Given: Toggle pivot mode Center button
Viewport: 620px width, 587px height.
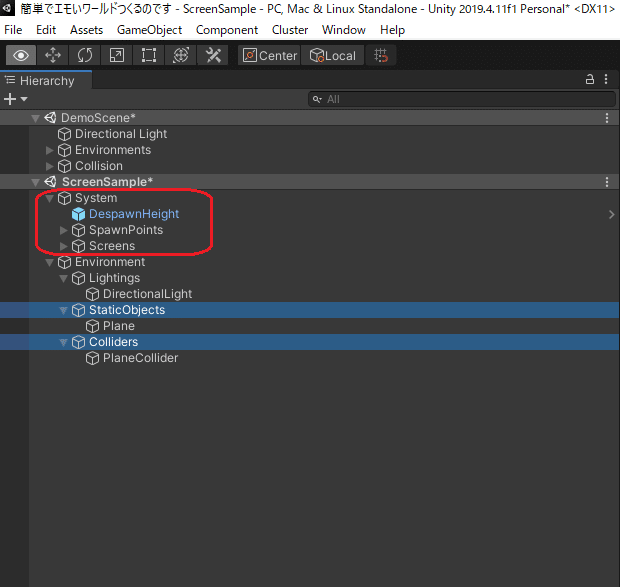Looking at the screenshot, I should pos(270,55).
